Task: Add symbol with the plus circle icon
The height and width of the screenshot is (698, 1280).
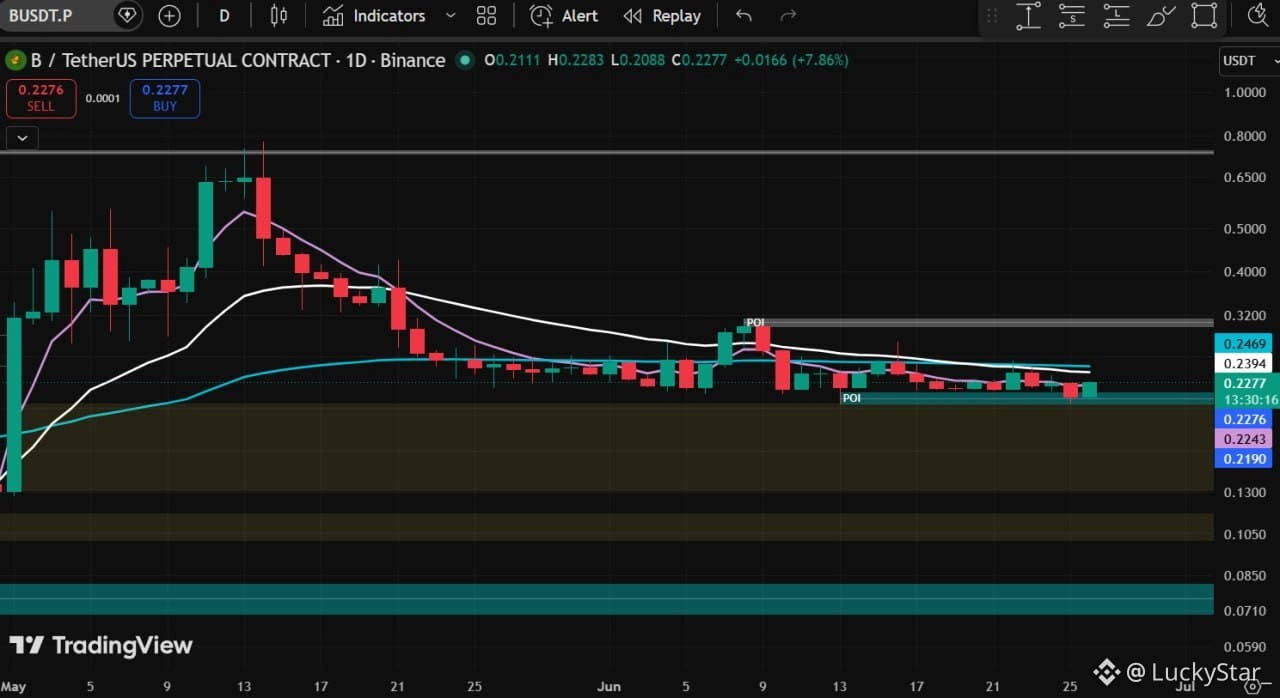Action: click(170, 15)
